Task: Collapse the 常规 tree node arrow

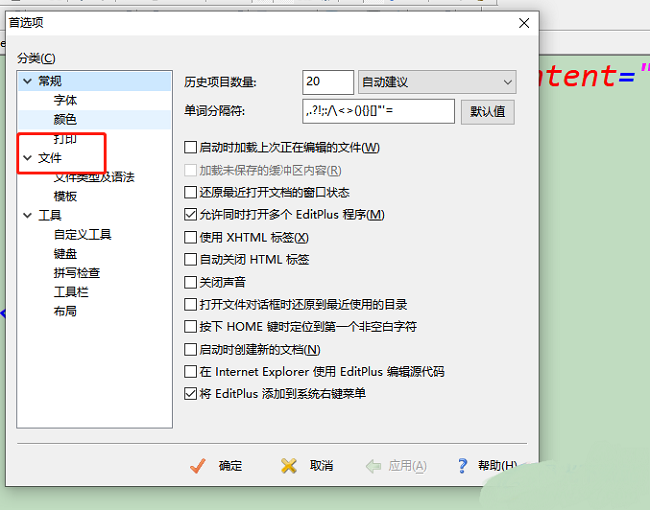Action: [28, 81]
